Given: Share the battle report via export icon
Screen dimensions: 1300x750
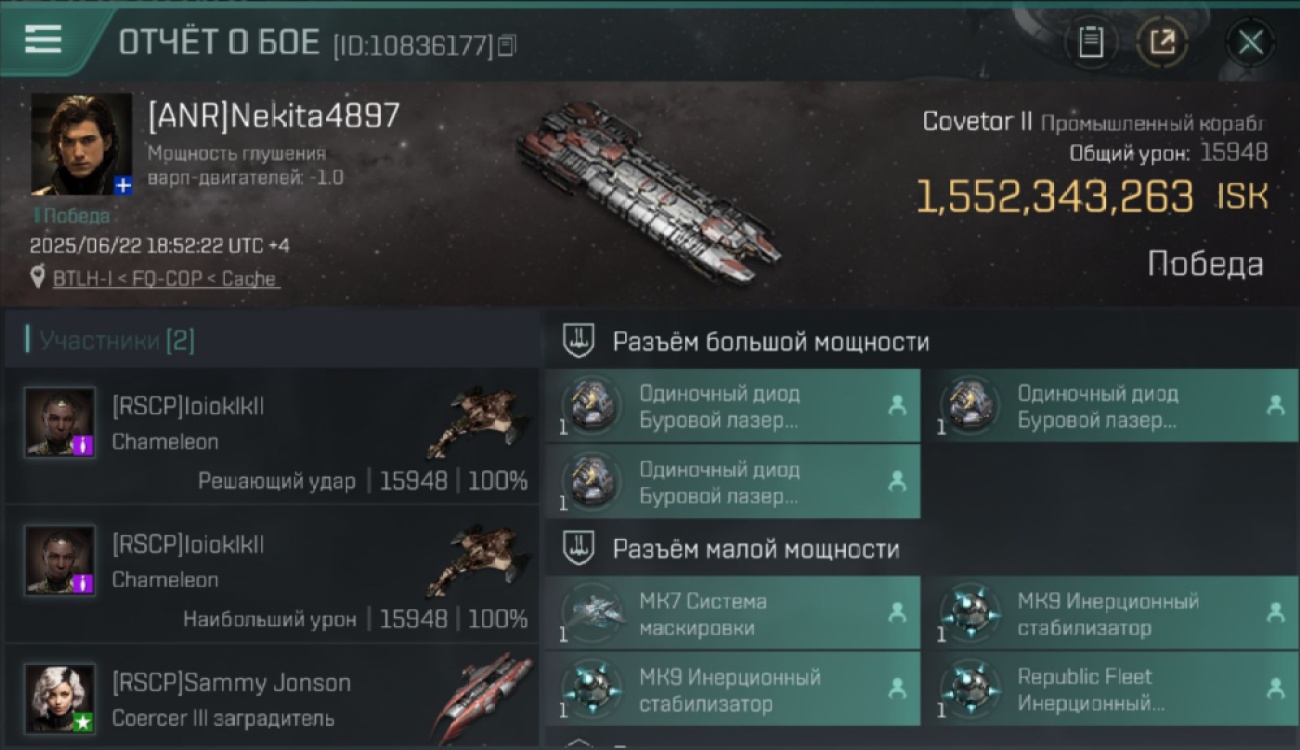Looking at the screenshot, I should (1162, 43).
